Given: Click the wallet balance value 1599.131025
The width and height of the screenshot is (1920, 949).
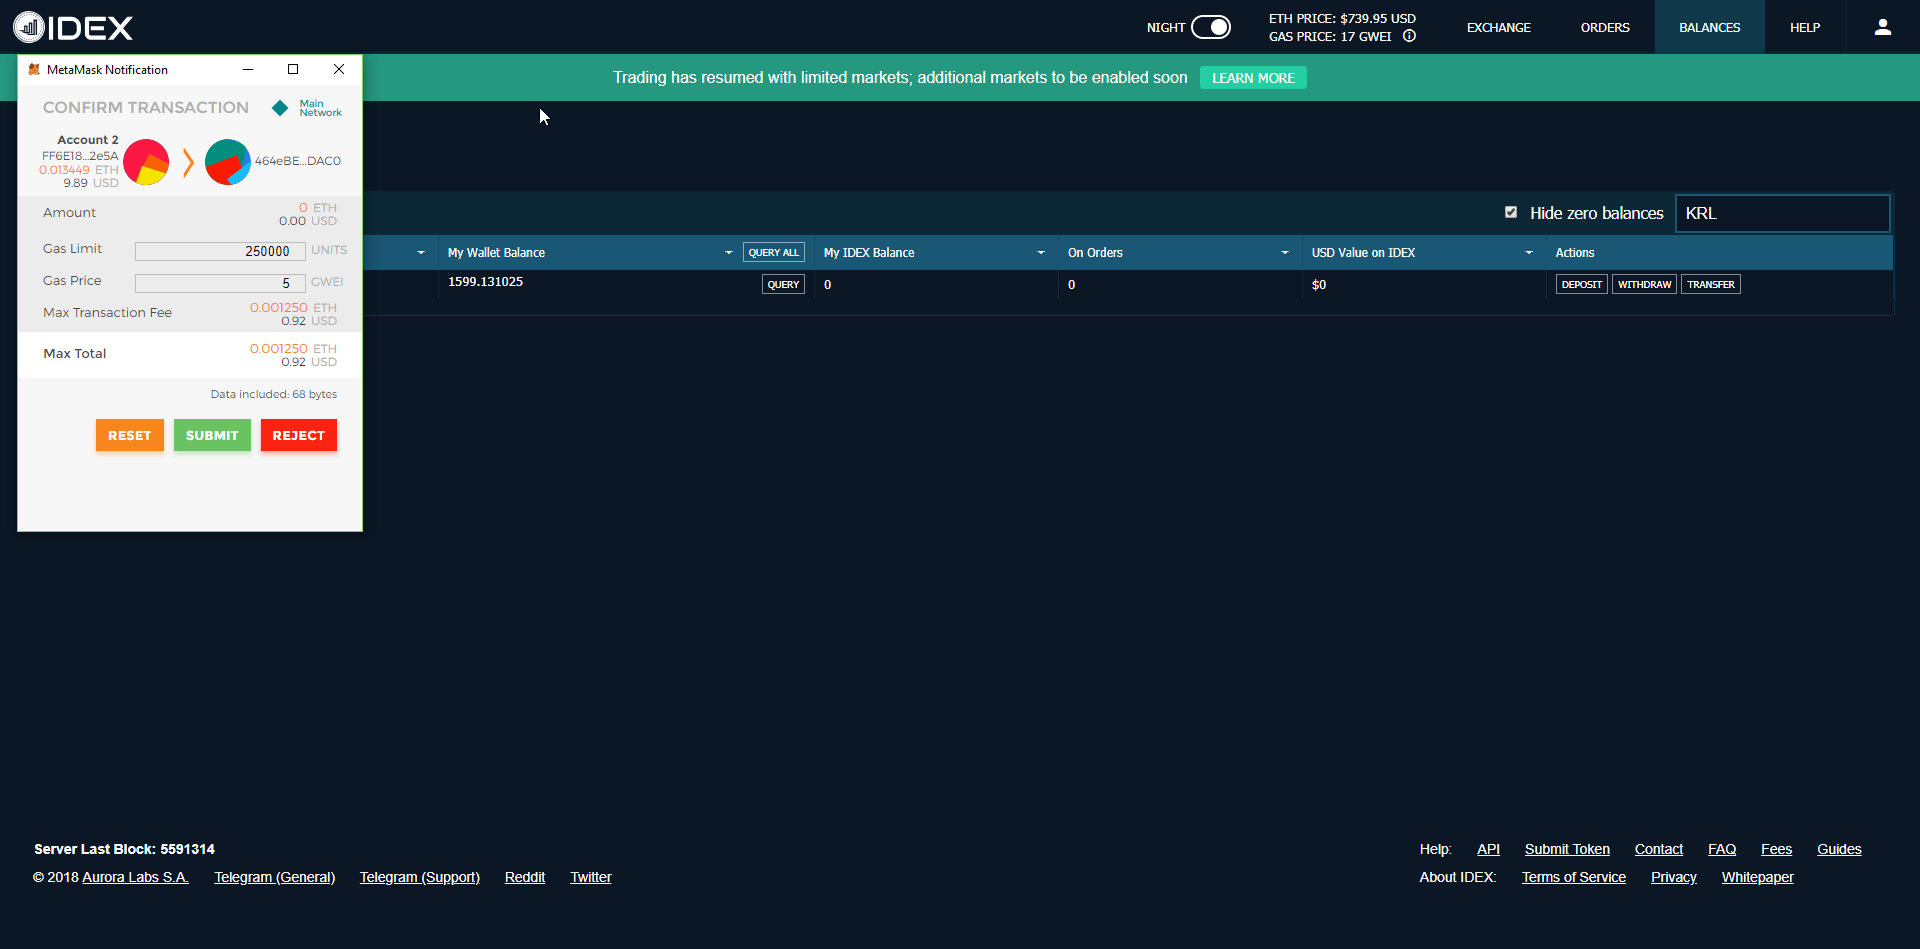Looking at the screenshot, I should click(485, 282).
